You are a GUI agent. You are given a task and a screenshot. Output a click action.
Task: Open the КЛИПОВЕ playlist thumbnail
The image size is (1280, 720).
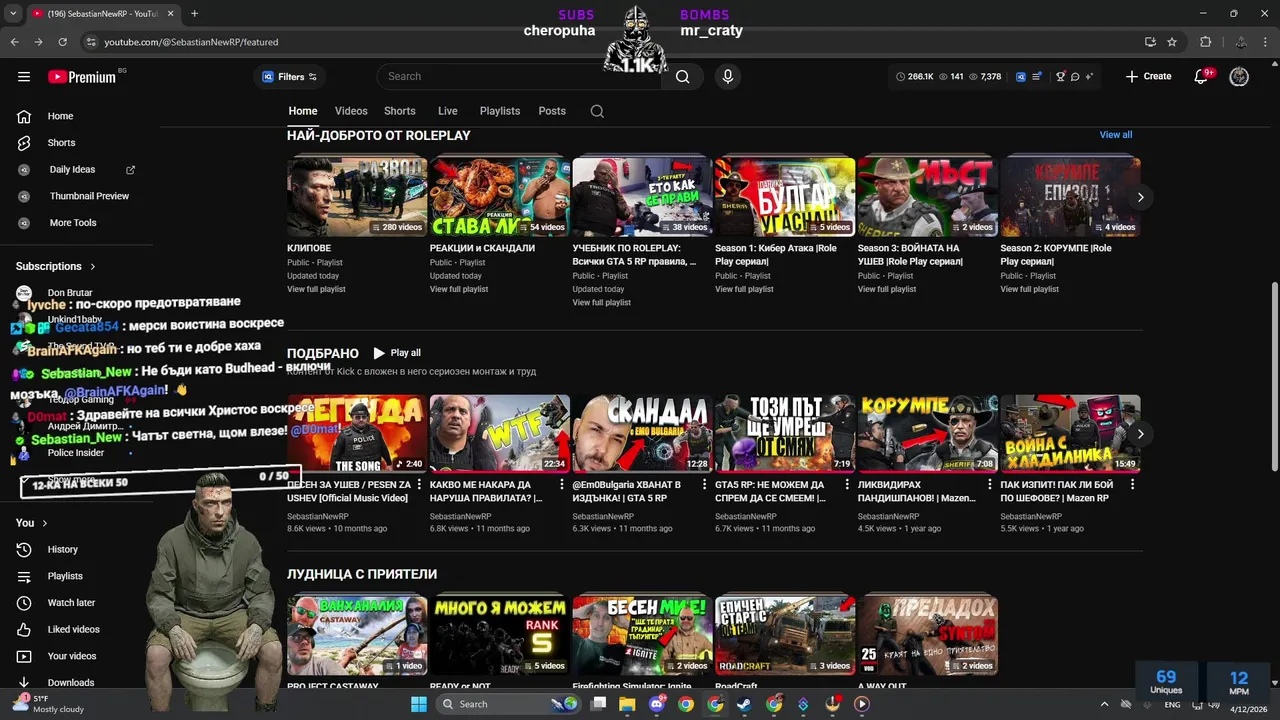tap(357, 196)
